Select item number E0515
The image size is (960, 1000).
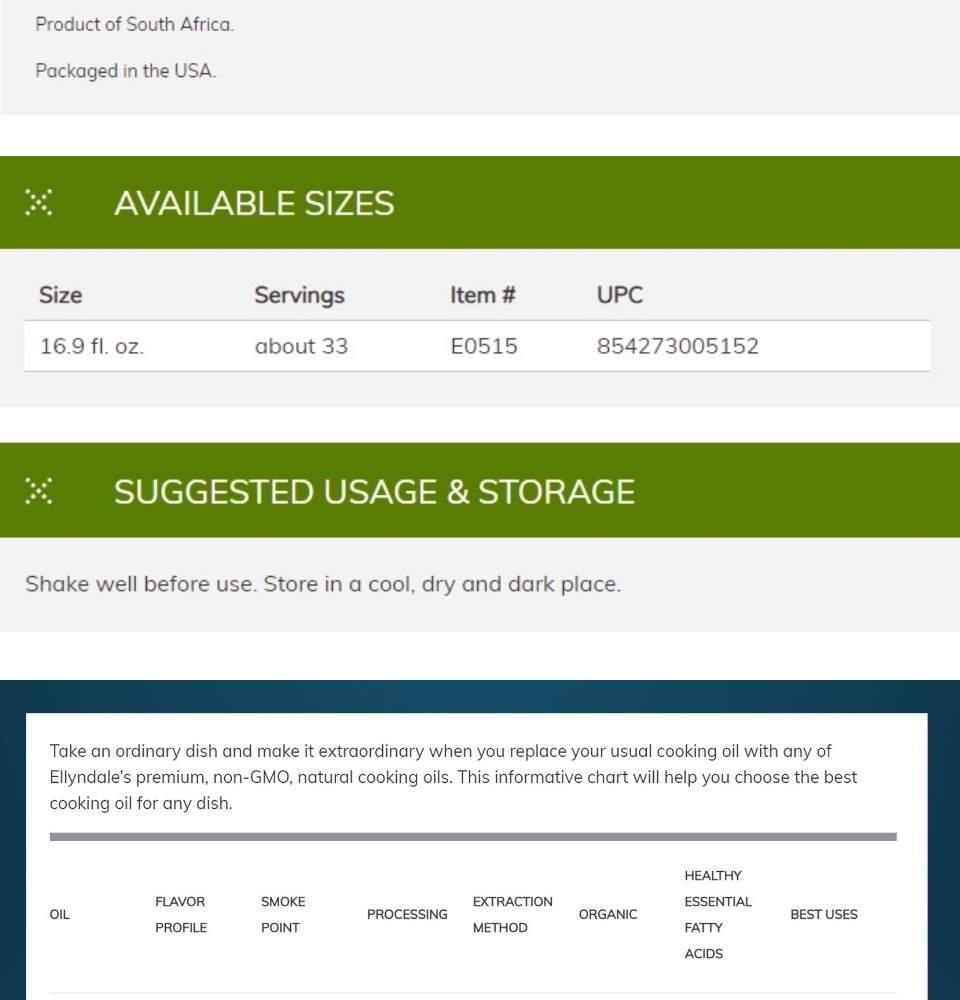[484, 346]
